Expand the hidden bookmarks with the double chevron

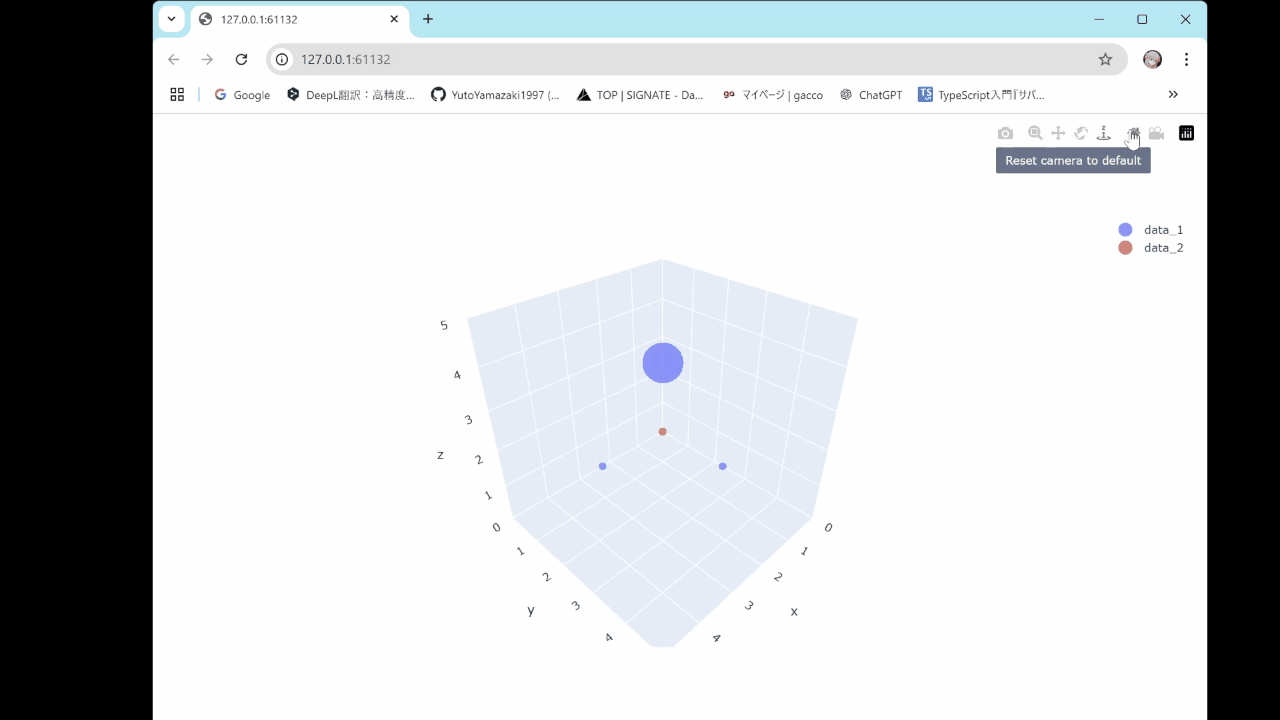pyautogui.click(x=1172, y=94)
